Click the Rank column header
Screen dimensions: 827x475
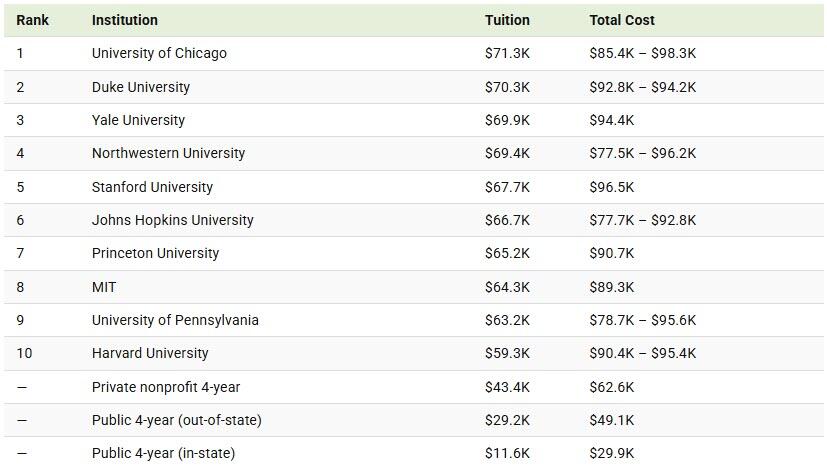tap(32, 20)
